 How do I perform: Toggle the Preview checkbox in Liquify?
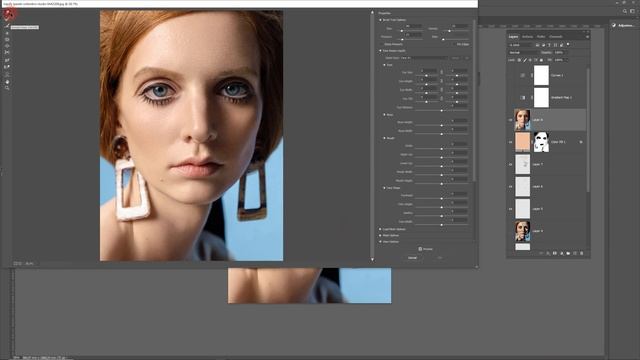click(x=420, y=249)
